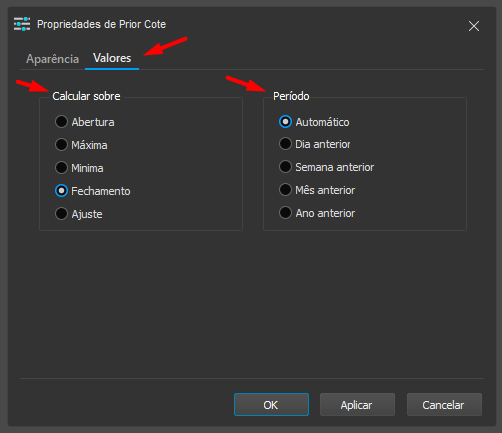Select the Ano anterior option
The height and width of the screenshot is (433, 502).
click(317, 213)
